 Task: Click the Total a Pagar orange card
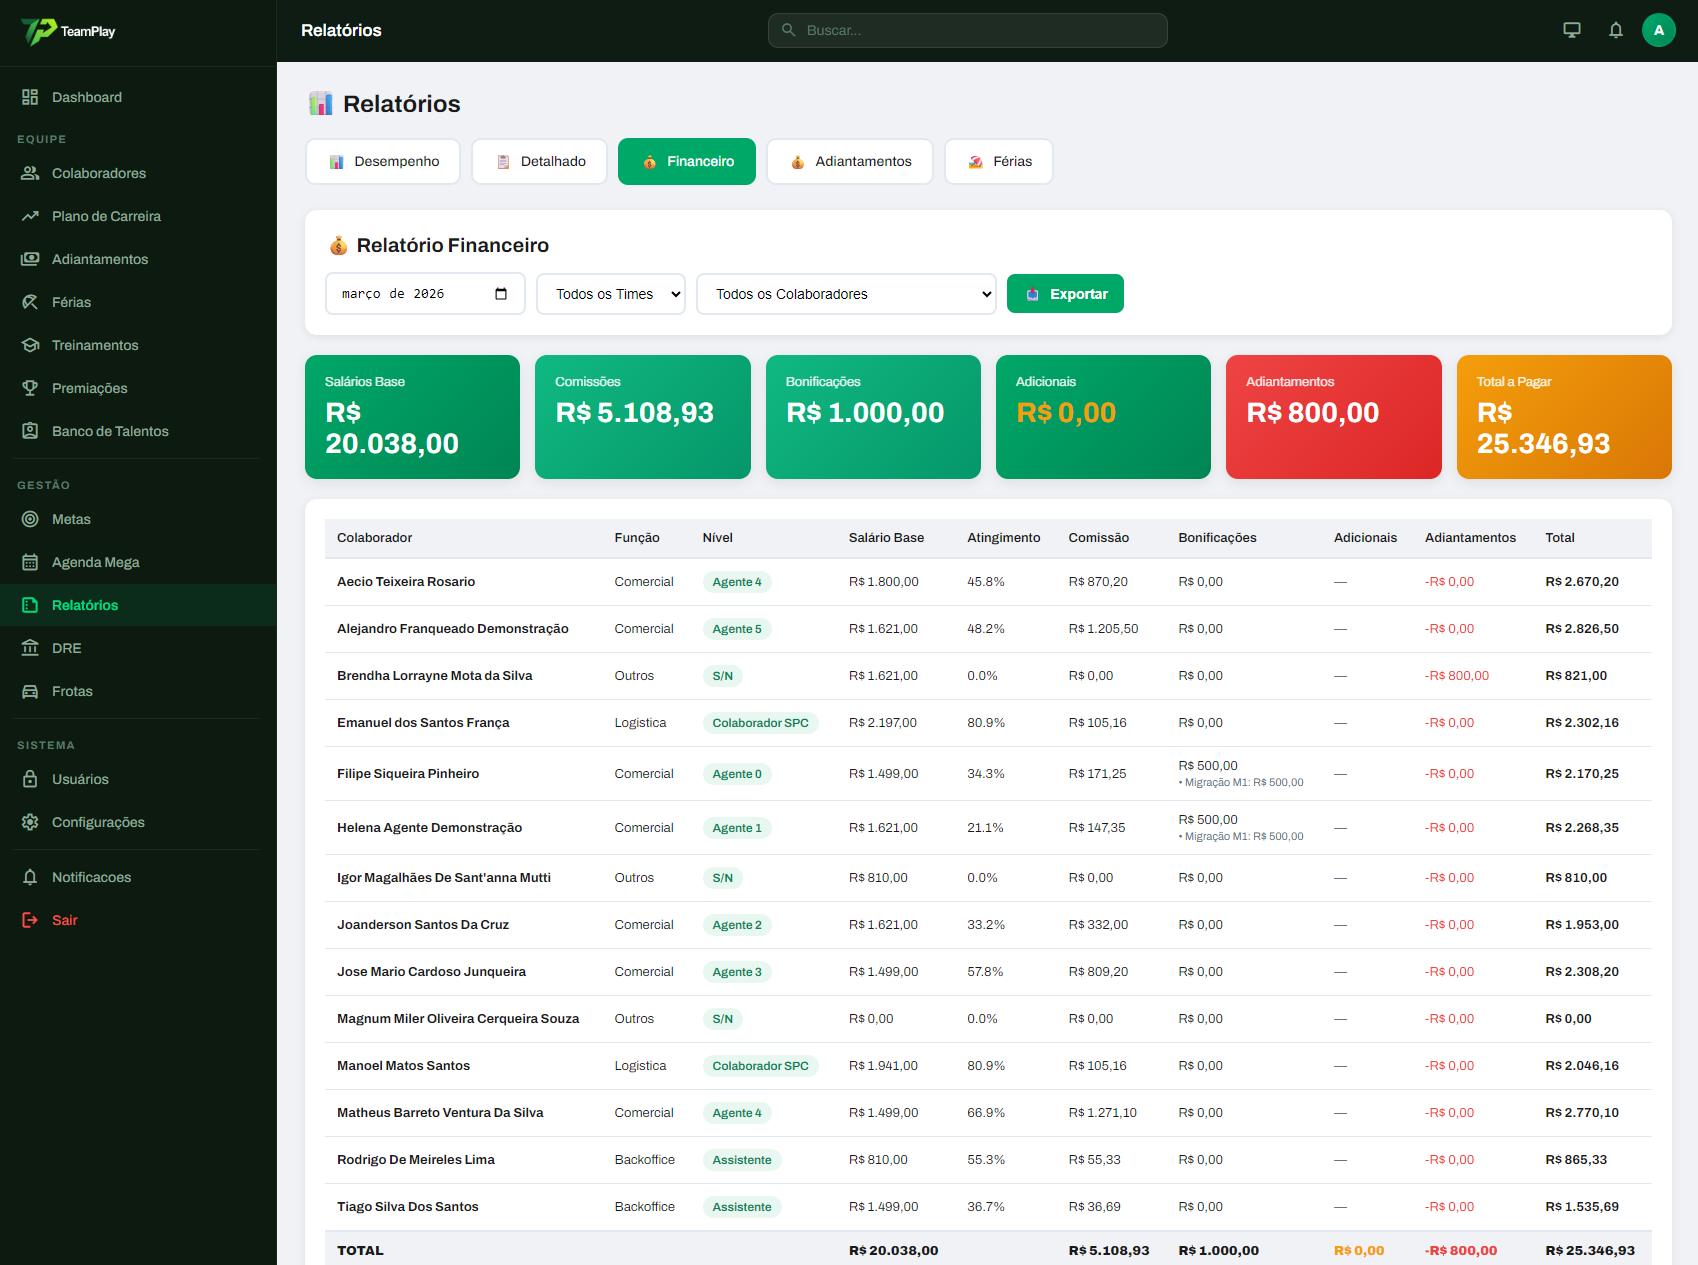(1564, 417)
